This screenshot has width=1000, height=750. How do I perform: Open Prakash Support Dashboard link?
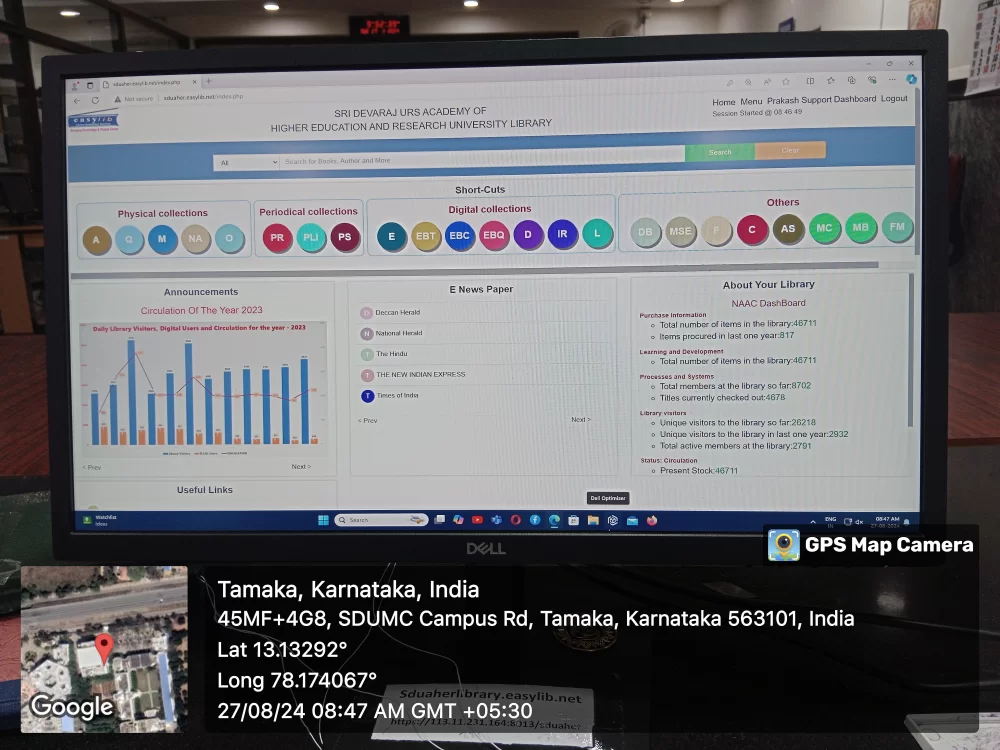click(821, 99)
